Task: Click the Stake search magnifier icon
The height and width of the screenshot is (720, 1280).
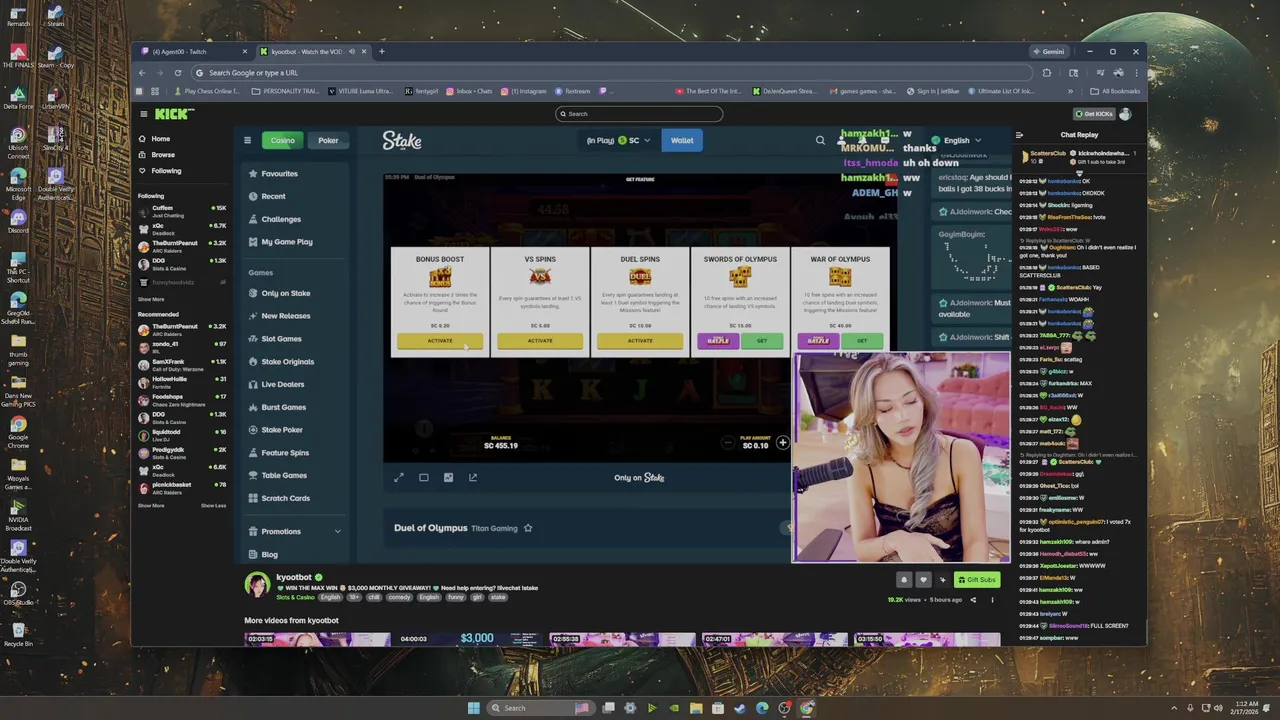Action: [x=820, y=140]
